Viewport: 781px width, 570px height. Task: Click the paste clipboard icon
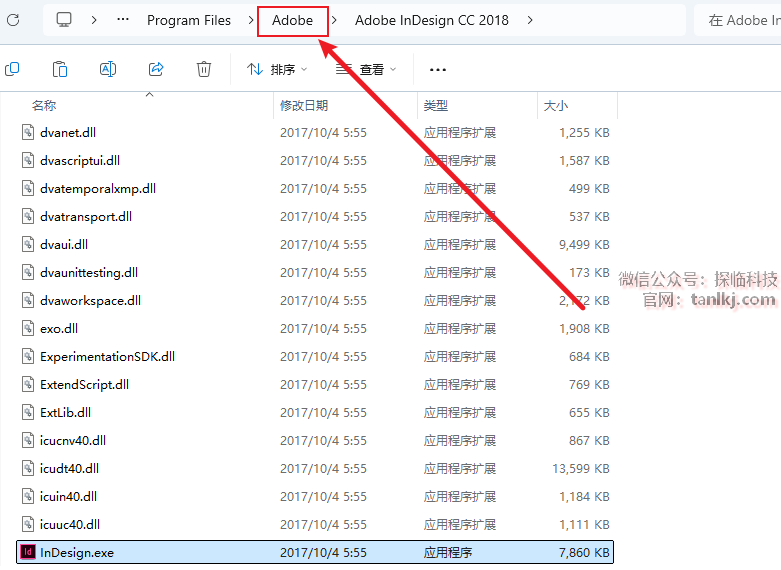(x=60, y=69)
